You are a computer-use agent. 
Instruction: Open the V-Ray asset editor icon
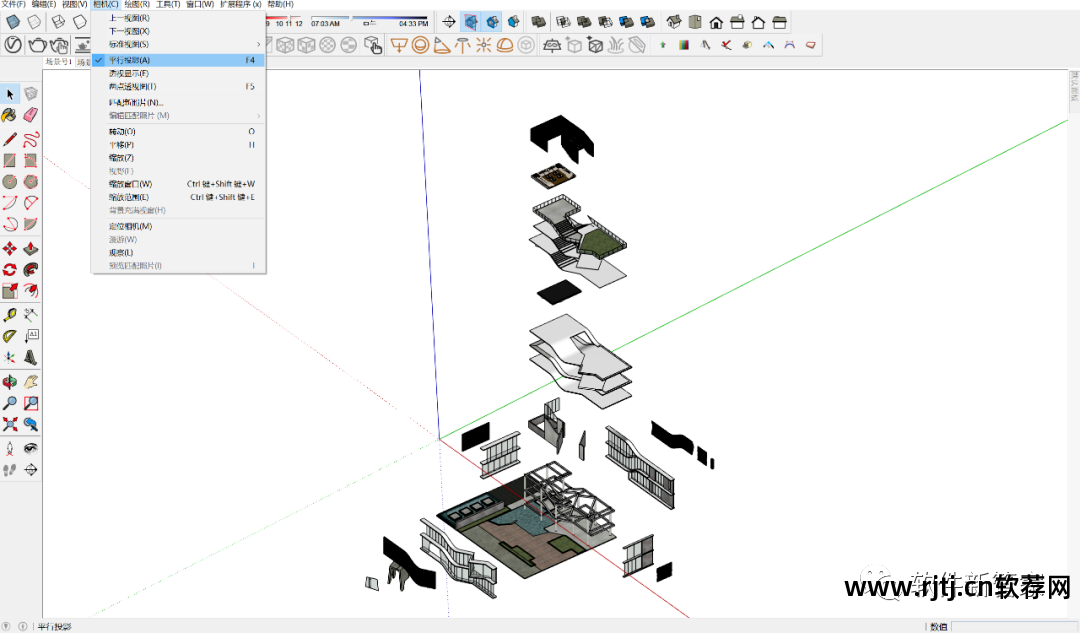click(12, 45)
